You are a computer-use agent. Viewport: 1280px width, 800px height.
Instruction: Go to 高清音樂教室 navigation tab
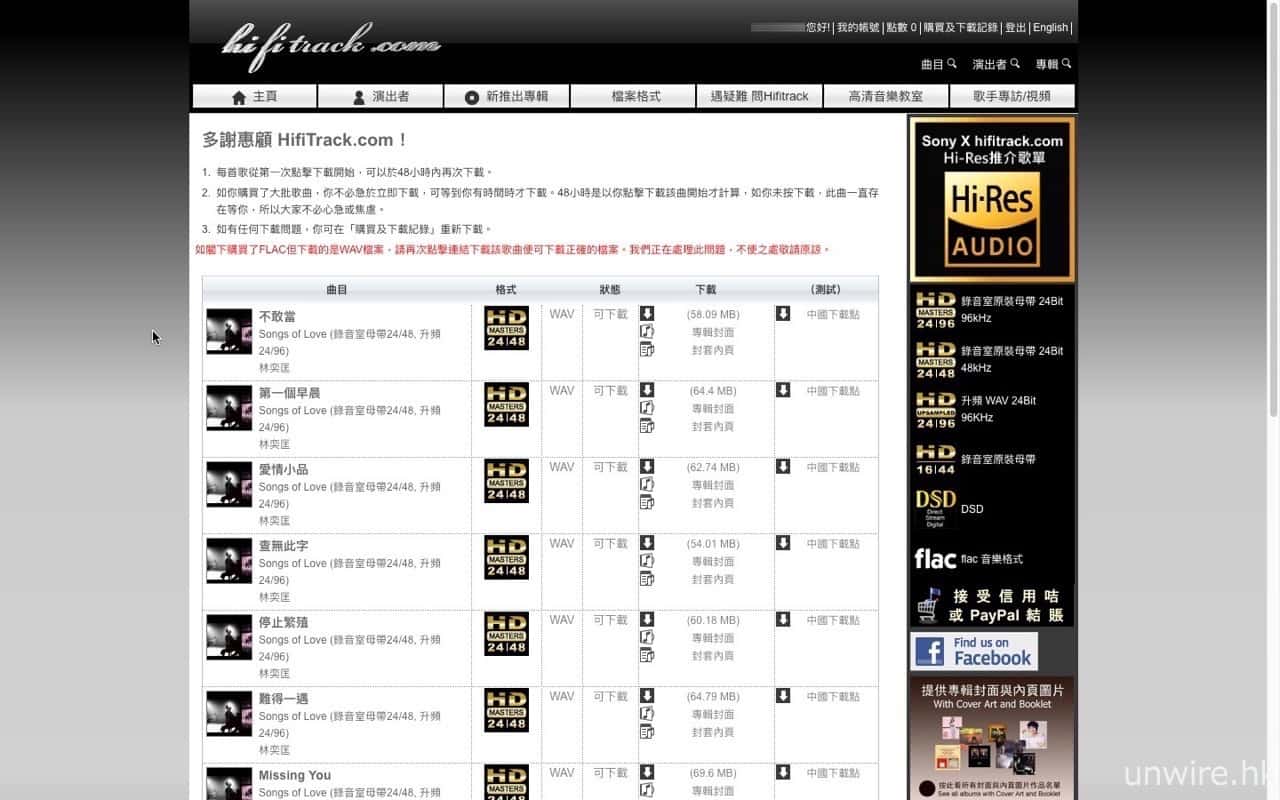(885, 96)
